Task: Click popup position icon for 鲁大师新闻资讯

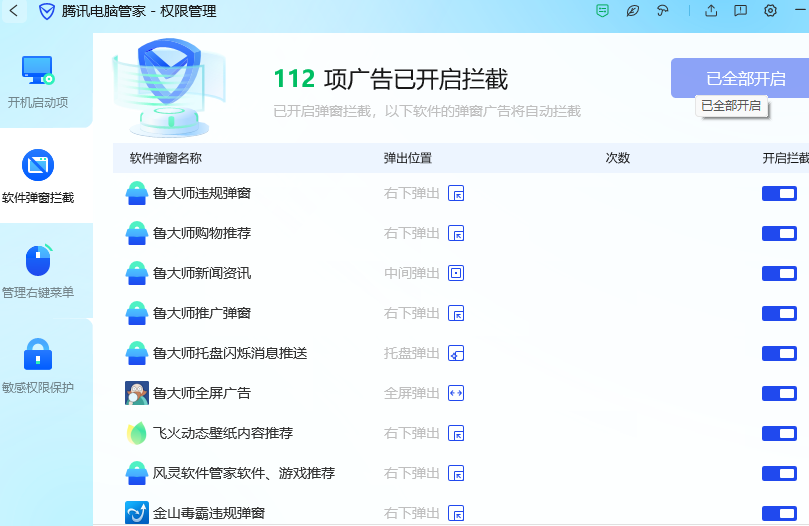Action: tap(456, 273)
